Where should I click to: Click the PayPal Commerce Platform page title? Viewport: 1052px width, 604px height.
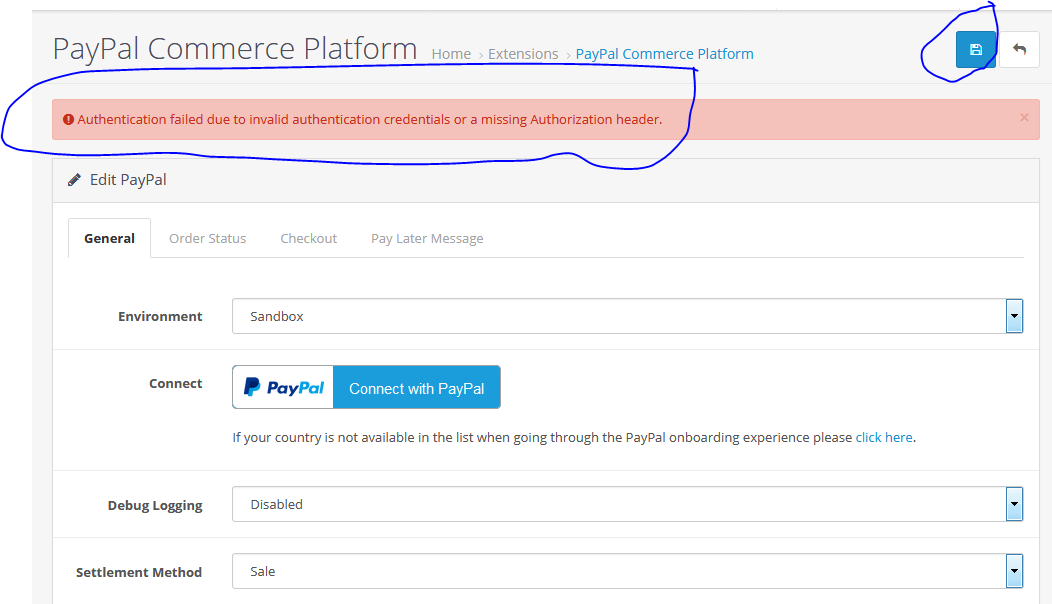235,48
